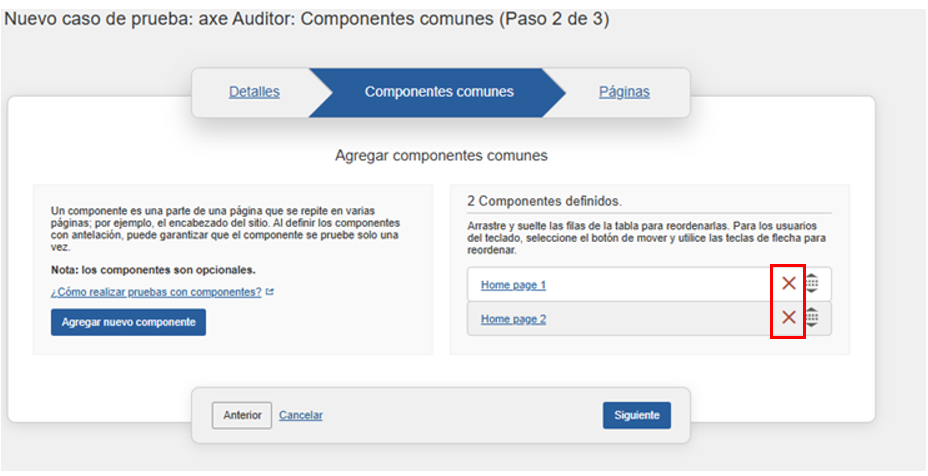Viewport: 928px width, 476px height.
Task: Cancel the test case with Cancelar
Action: 301,415
